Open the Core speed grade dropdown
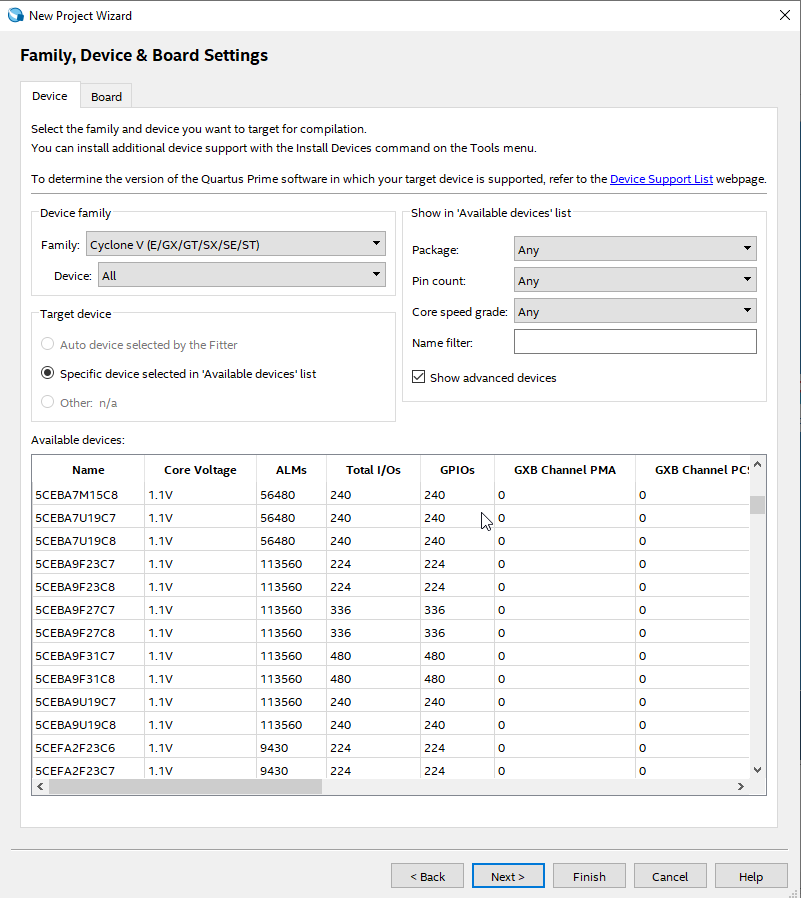This screenshot has height=898, width=801. (x=635, y=311)
